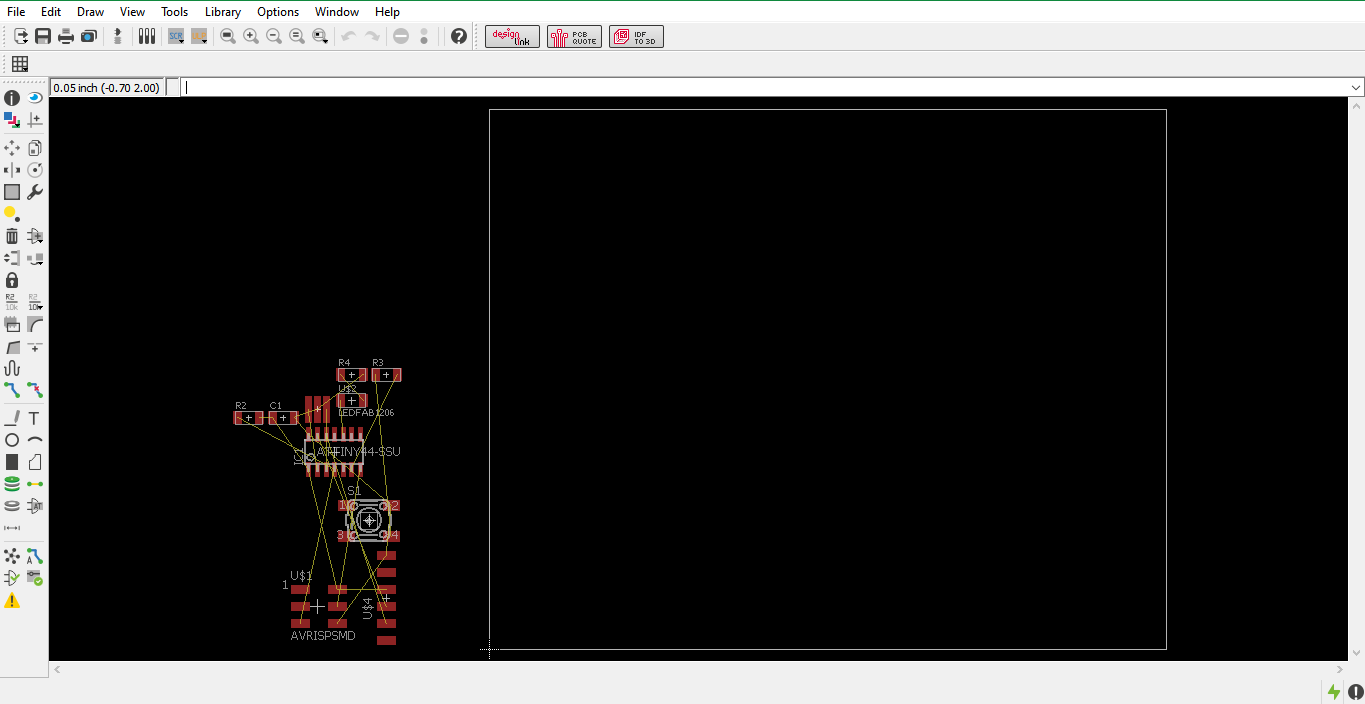Click the Print icon

click(66, 36)
